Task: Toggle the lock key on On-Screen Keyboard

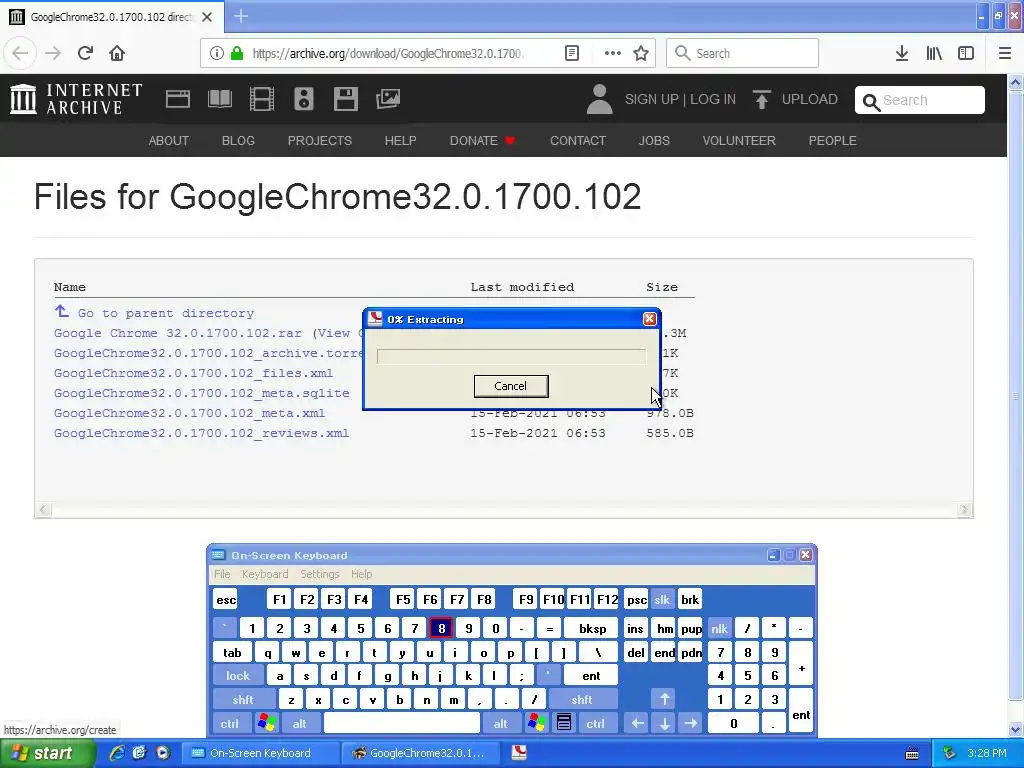Action: tap(238, 675)
